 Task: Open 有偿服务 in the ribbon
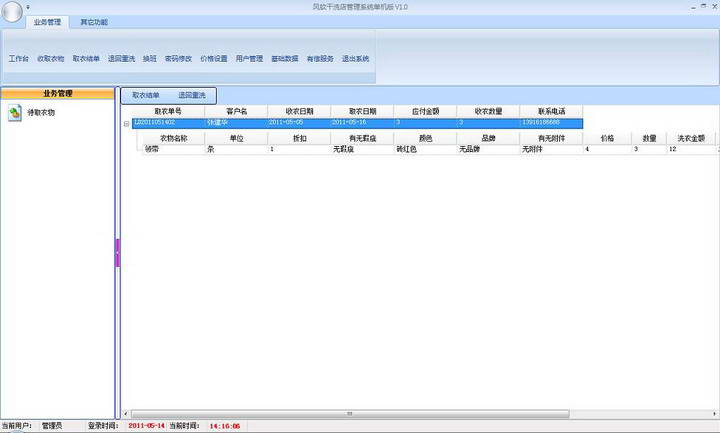coord(320,59)
